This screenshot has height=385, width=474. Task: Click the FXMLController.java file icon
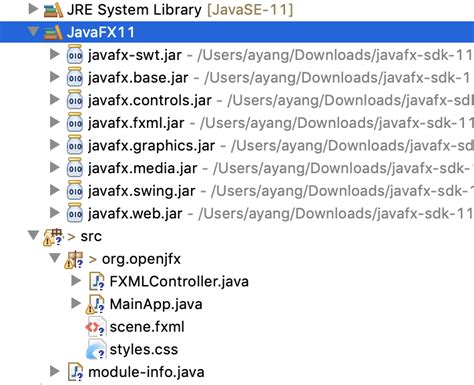click(x=97, y=282)
